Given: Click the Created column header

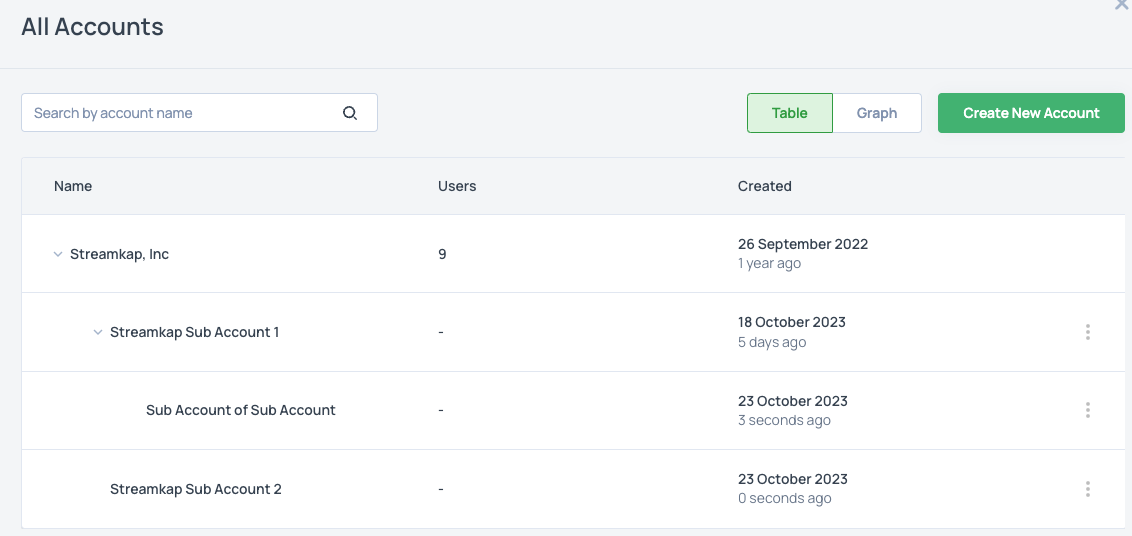Looking at the screenshot, I should coord(765,186).
